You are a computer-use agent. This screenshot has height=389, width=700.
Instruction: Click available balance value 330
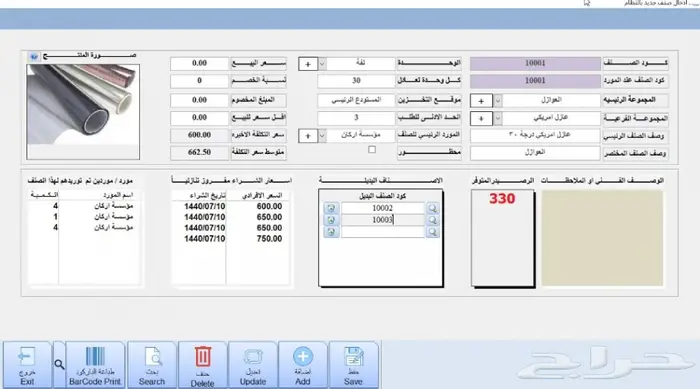coord(502,199)
